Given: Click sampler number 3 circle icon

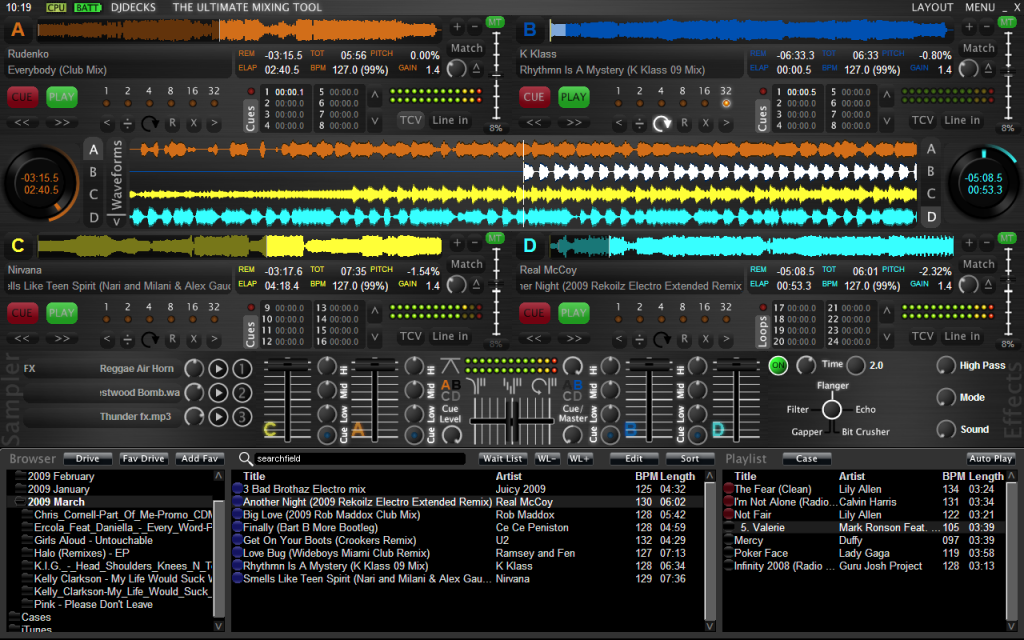Looking at the screenshot, I should tap(242, 417).
